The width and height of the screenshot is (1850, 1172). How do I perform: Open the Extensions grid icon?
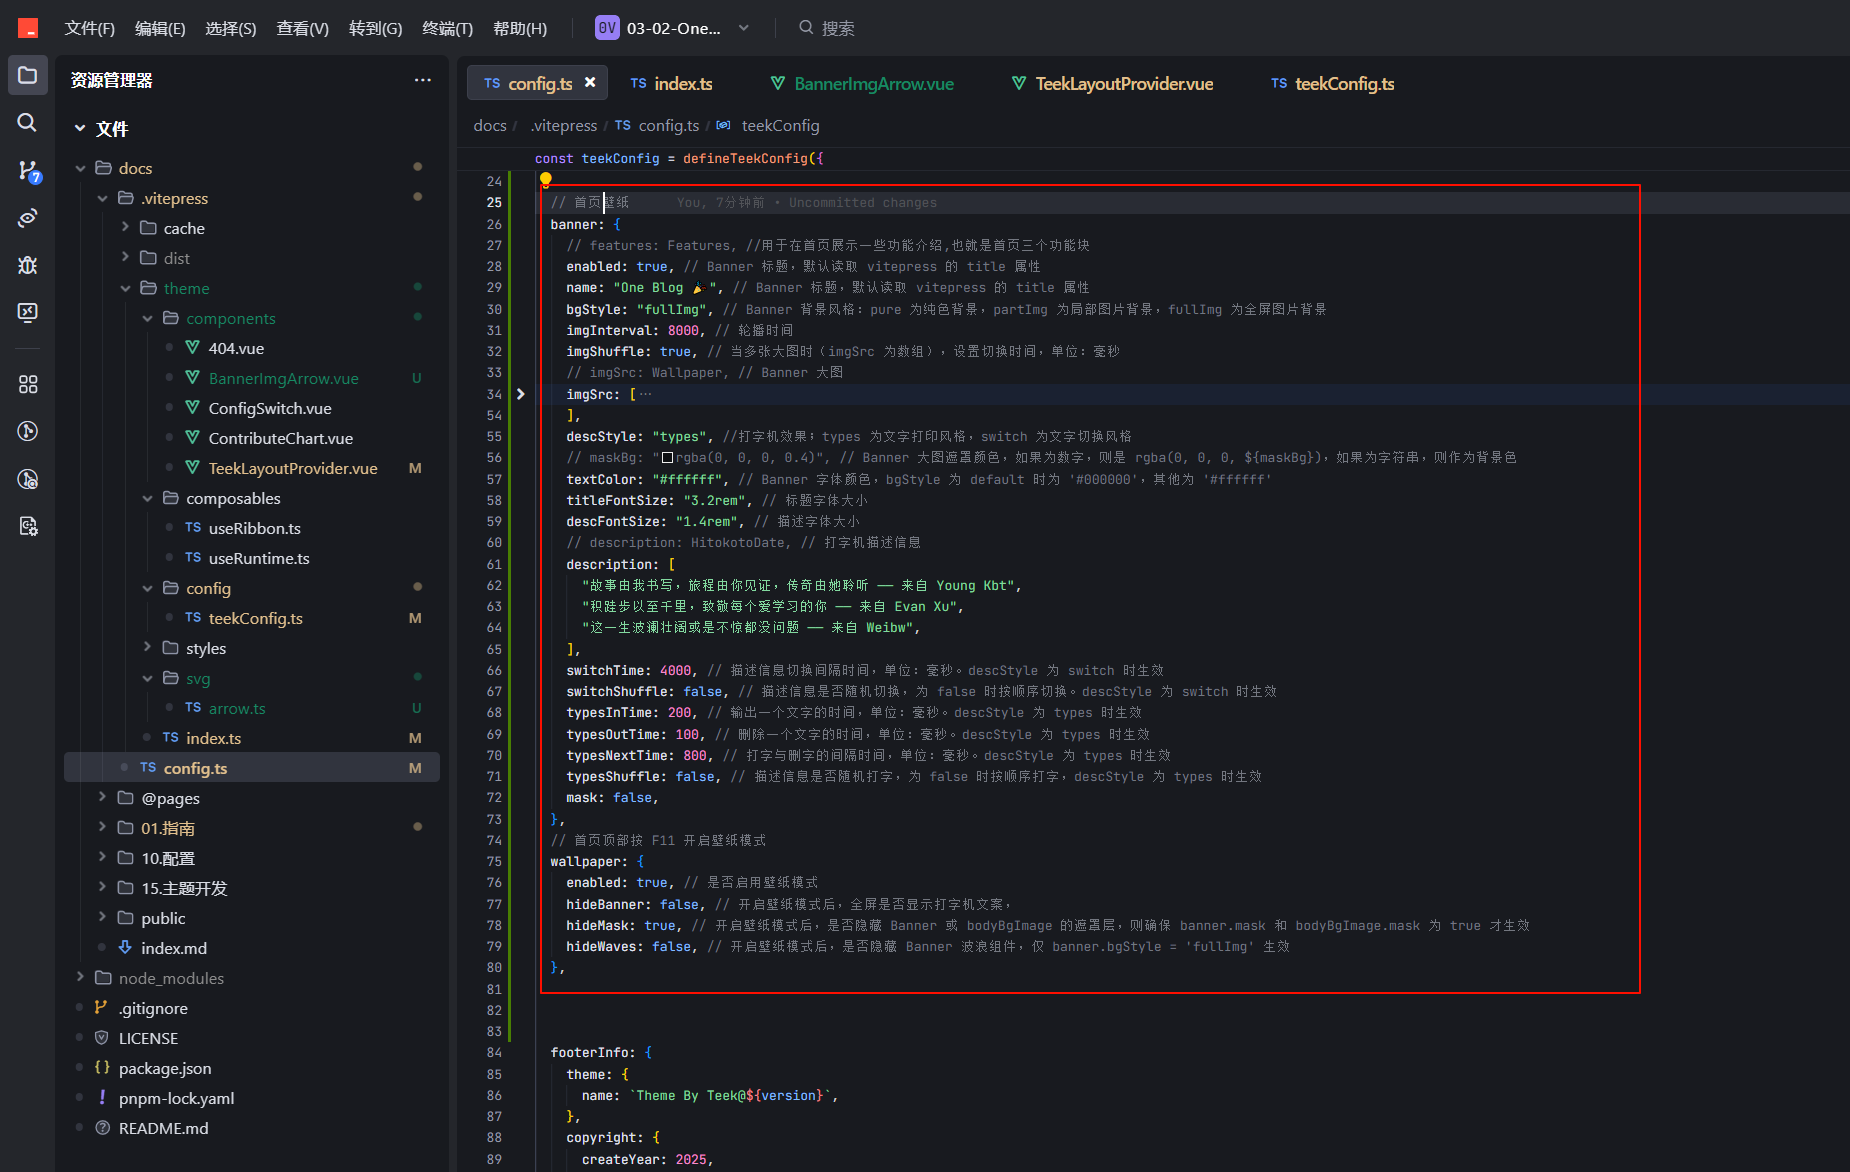(28, 384)
